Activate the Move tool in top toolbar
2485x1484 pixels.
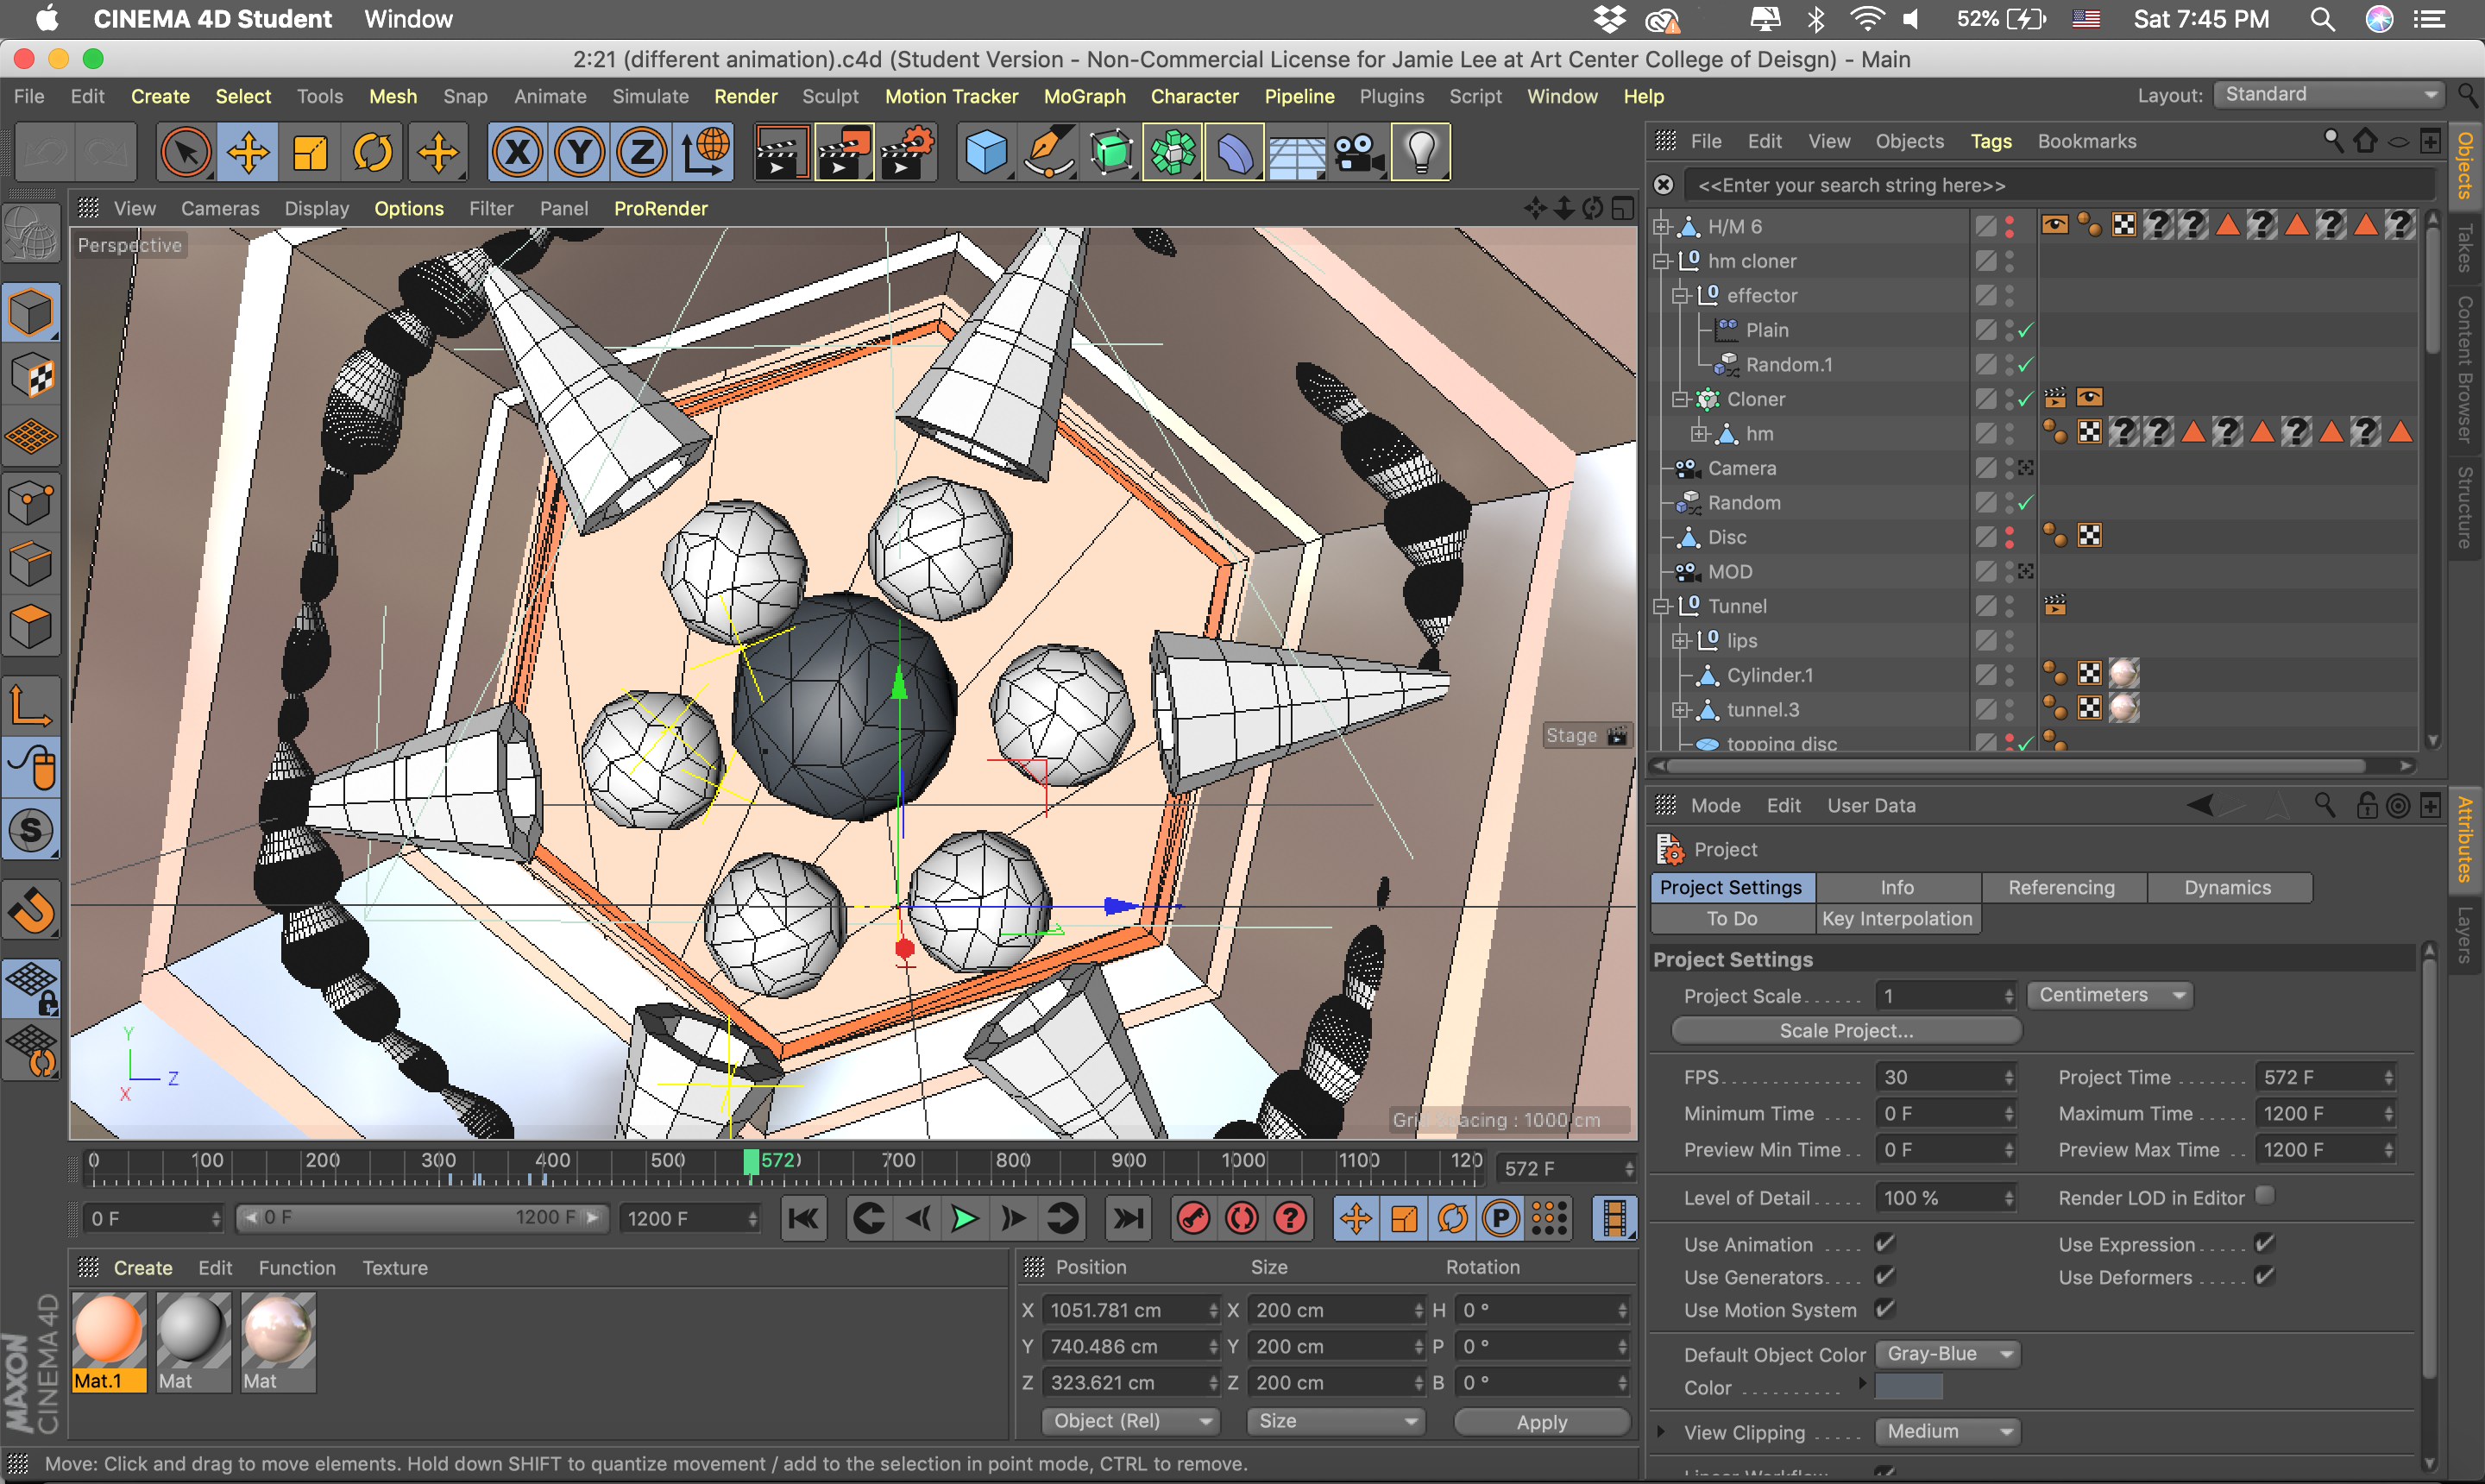248,153
